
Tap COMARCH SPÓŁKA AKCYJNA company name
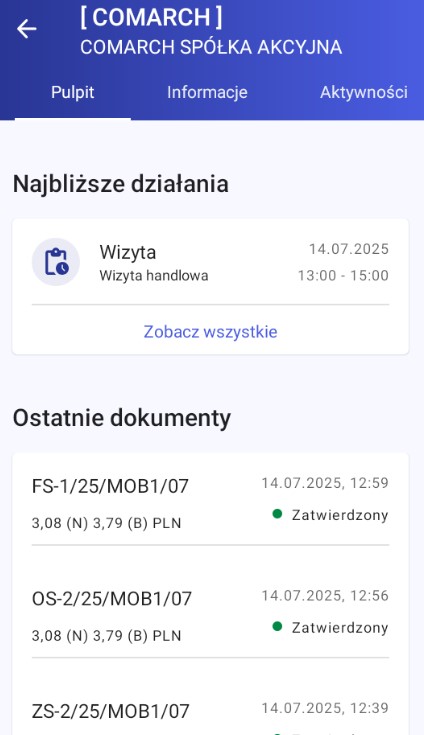click(211, 47)
